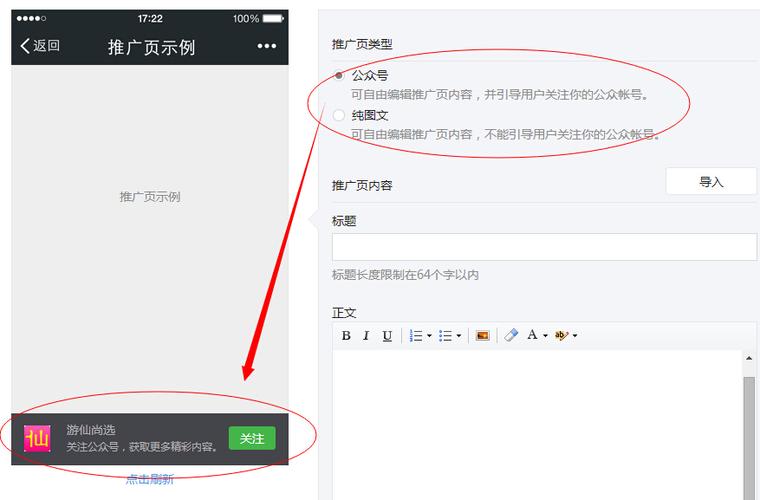Select the 公众号 promotion page type
The image size is (760, 500).
339,75
